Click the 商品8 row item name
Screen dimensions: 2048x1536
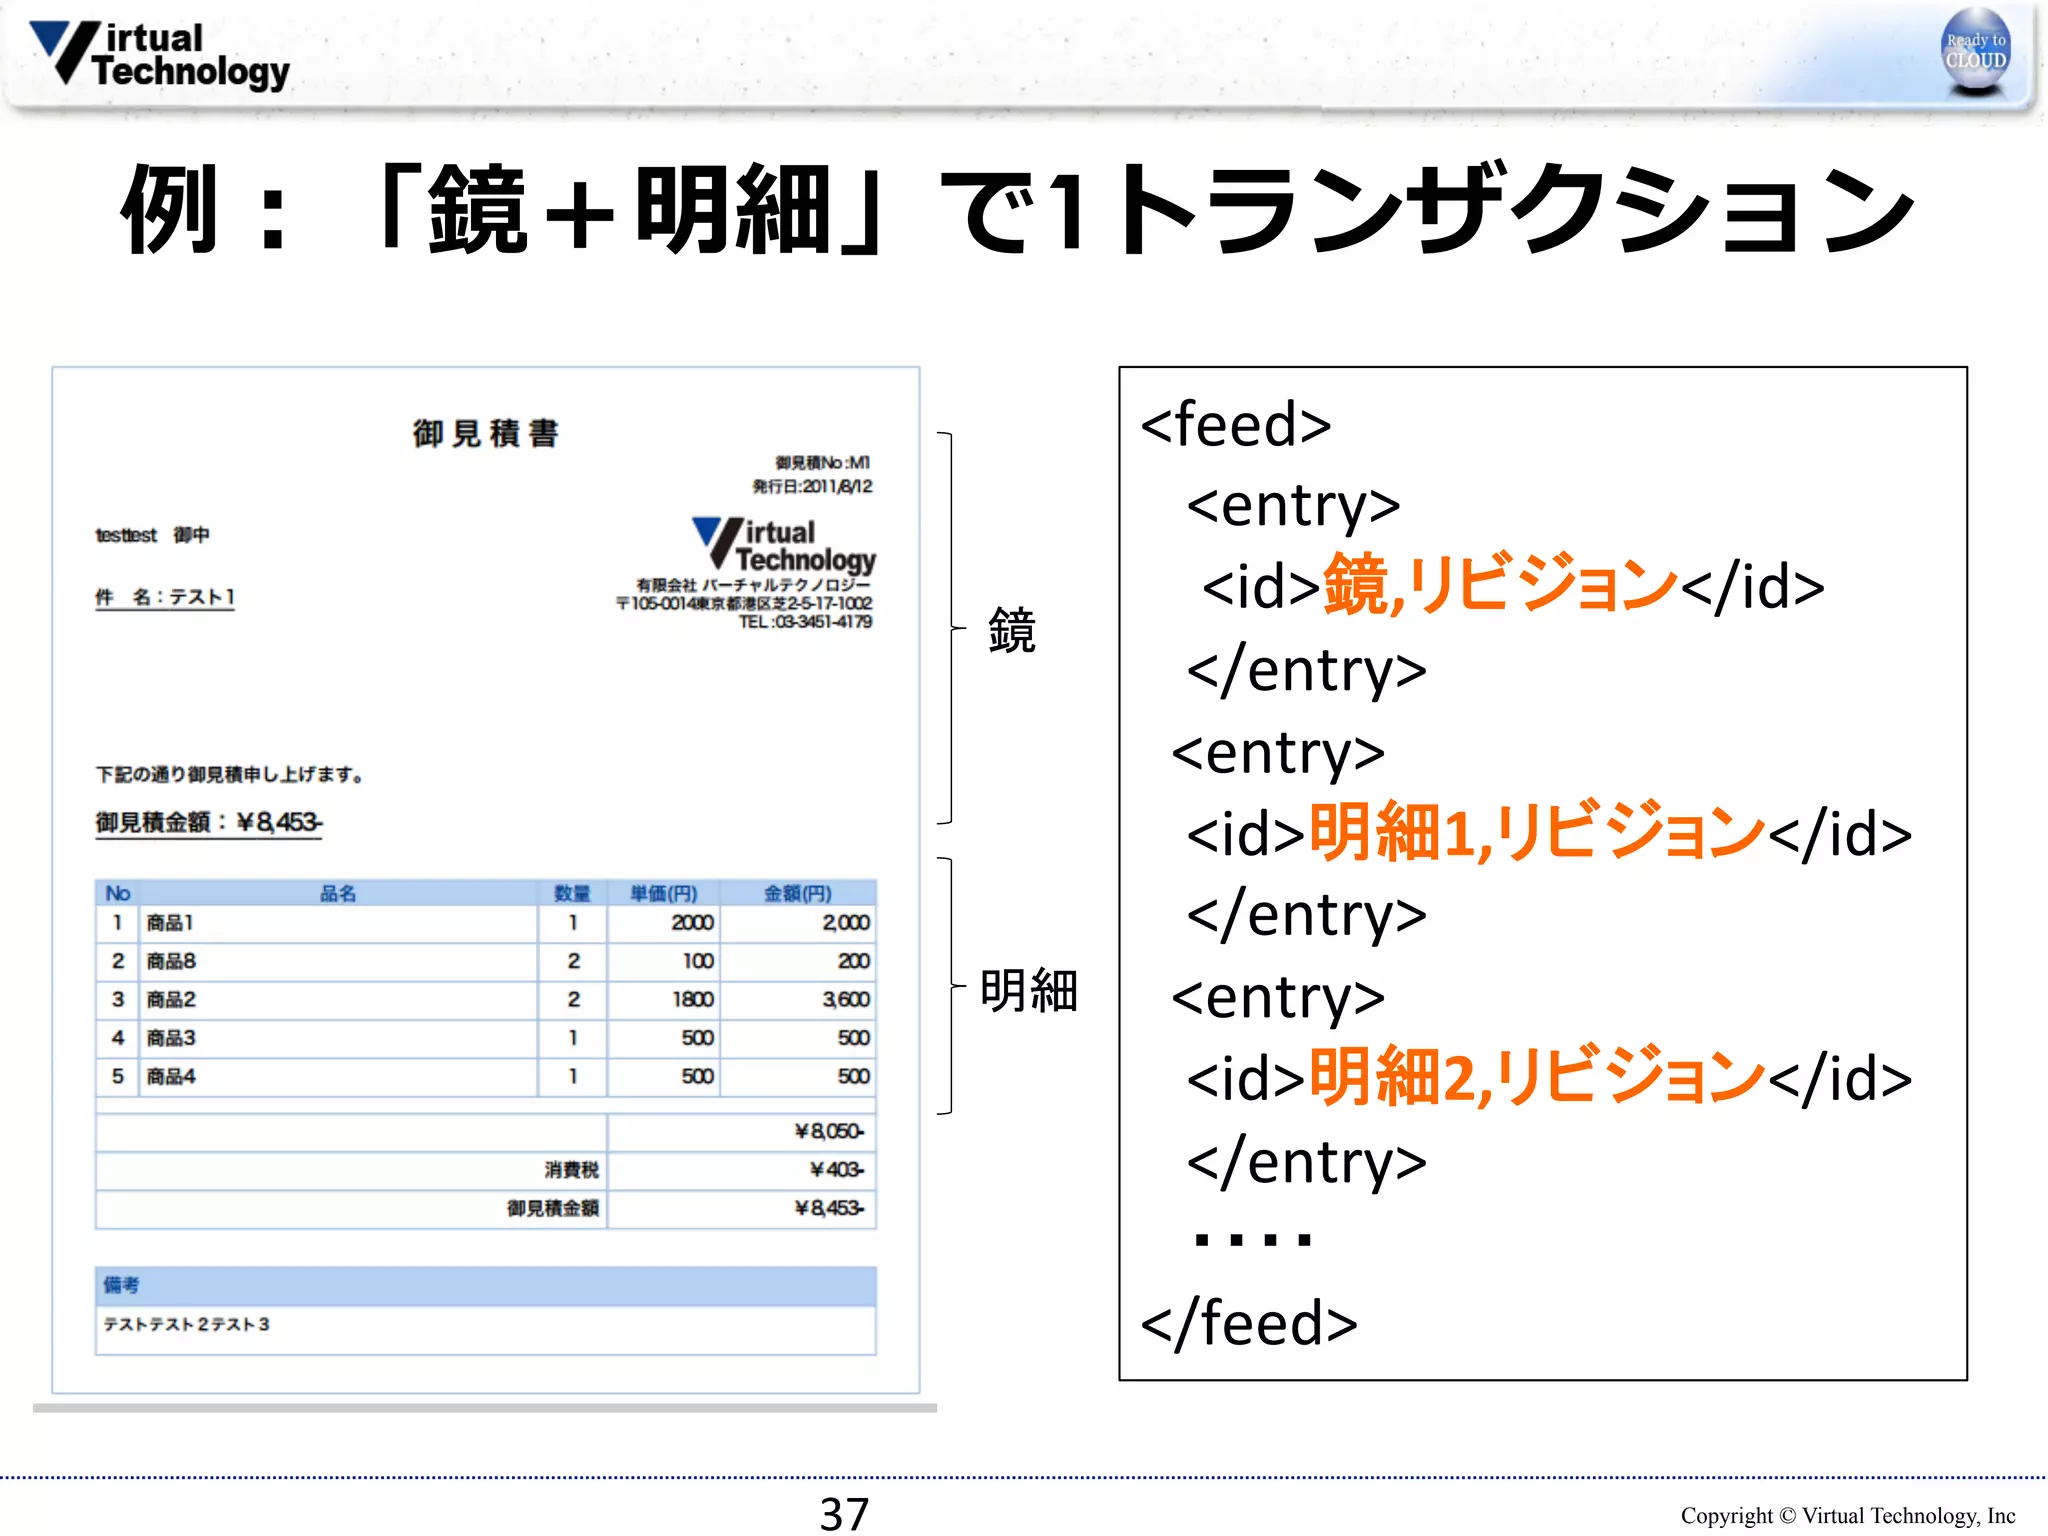(171, 961)
